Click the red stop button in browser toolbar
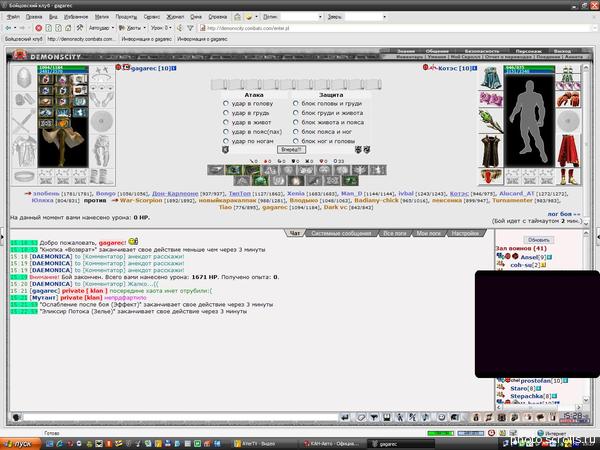 [39, 28]
